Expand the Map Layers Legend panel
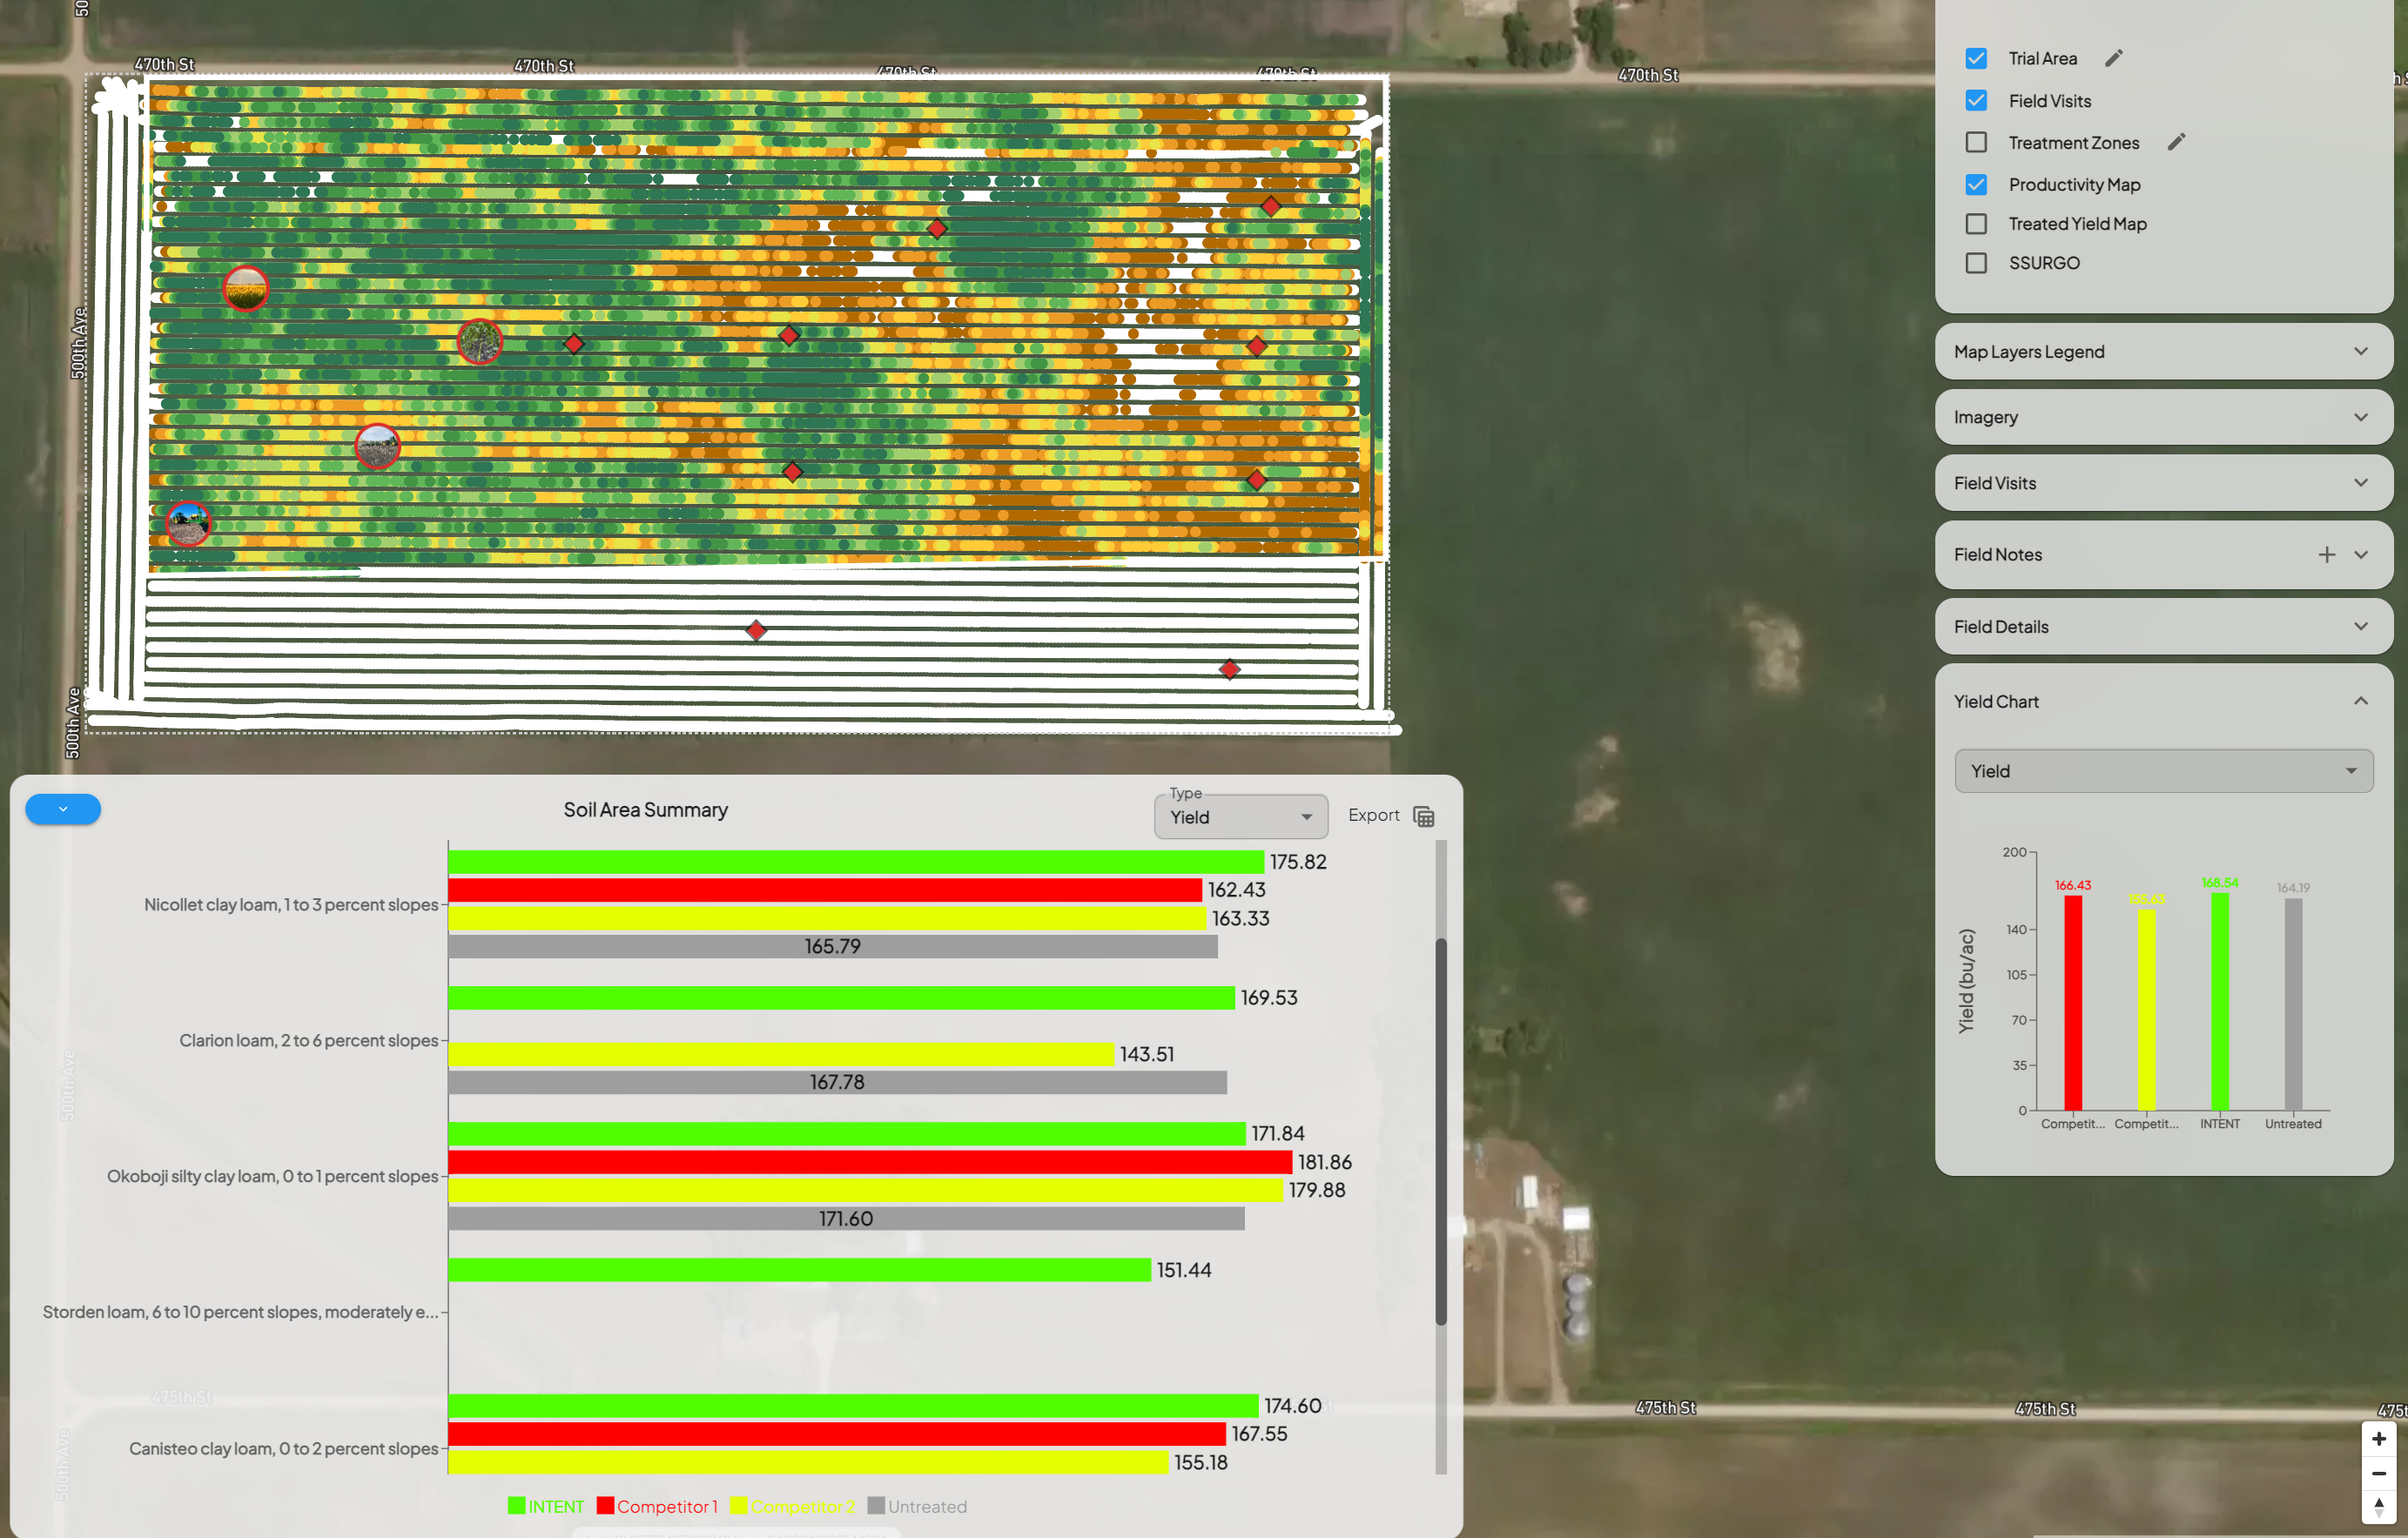This screenshot has width=2408, height=1538. [2163, 351]
